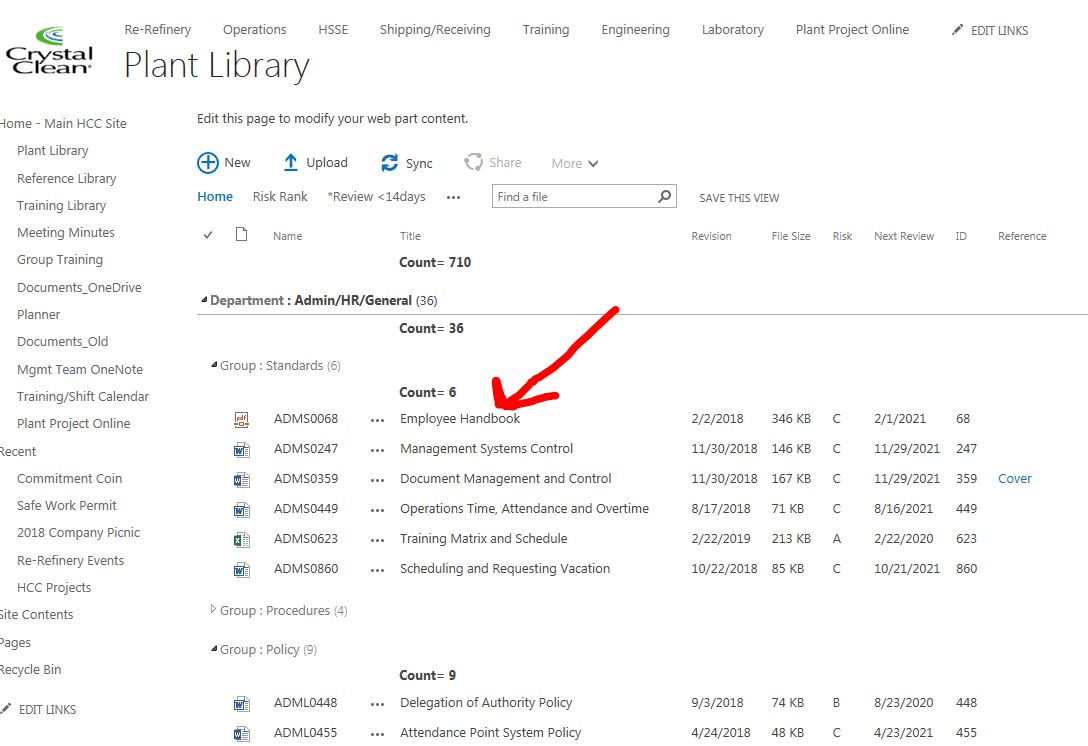1088x746 pixels.
Task: Open ellipsis menu for Employee Handbook
Action: pyautogui.click(x=377, y=420)
